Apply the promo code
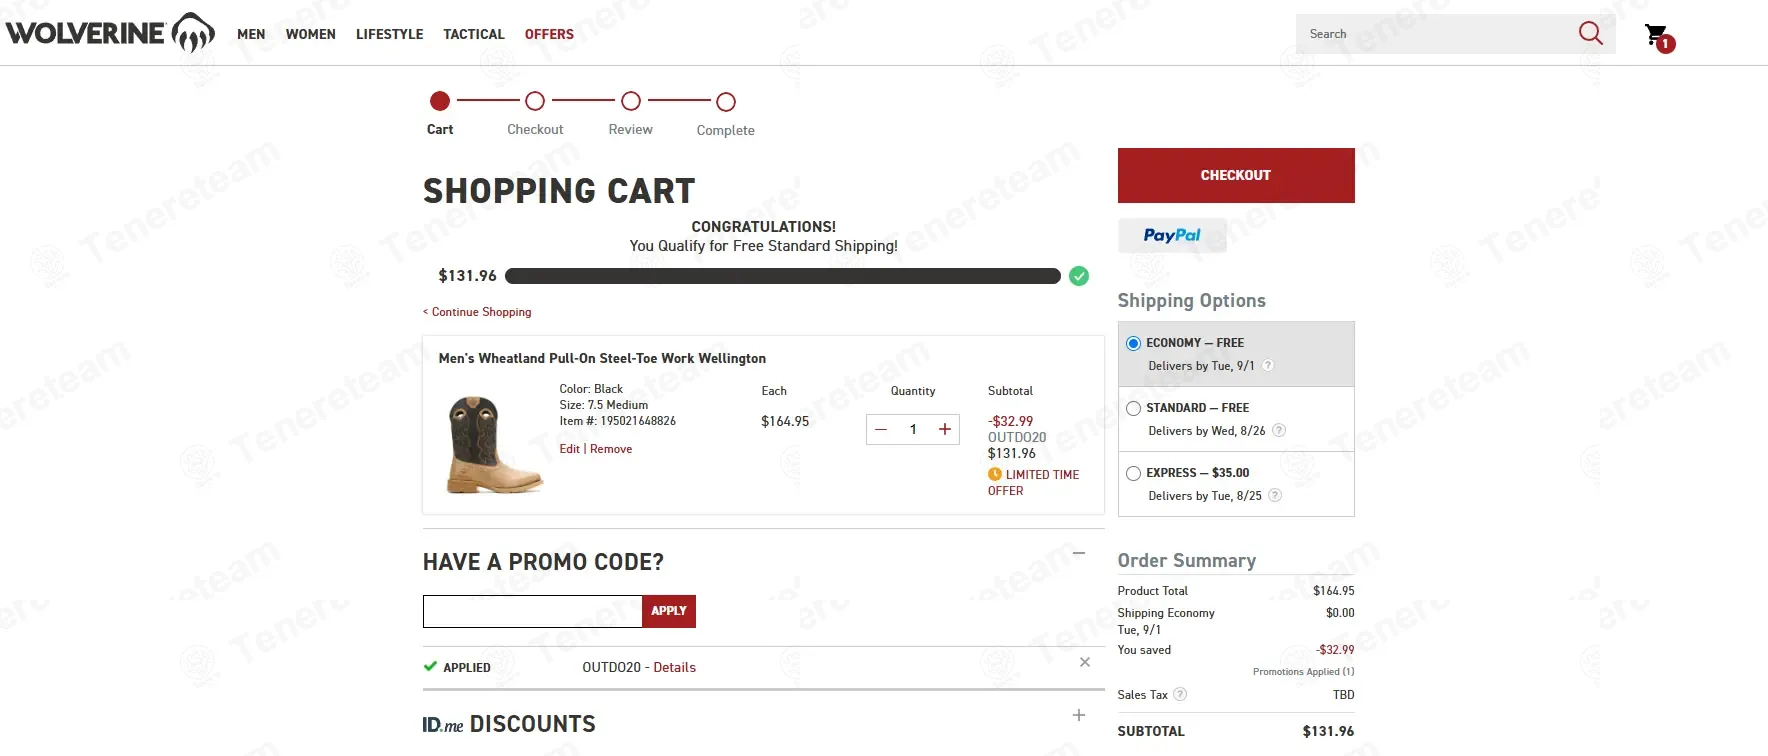 point(669,611)
